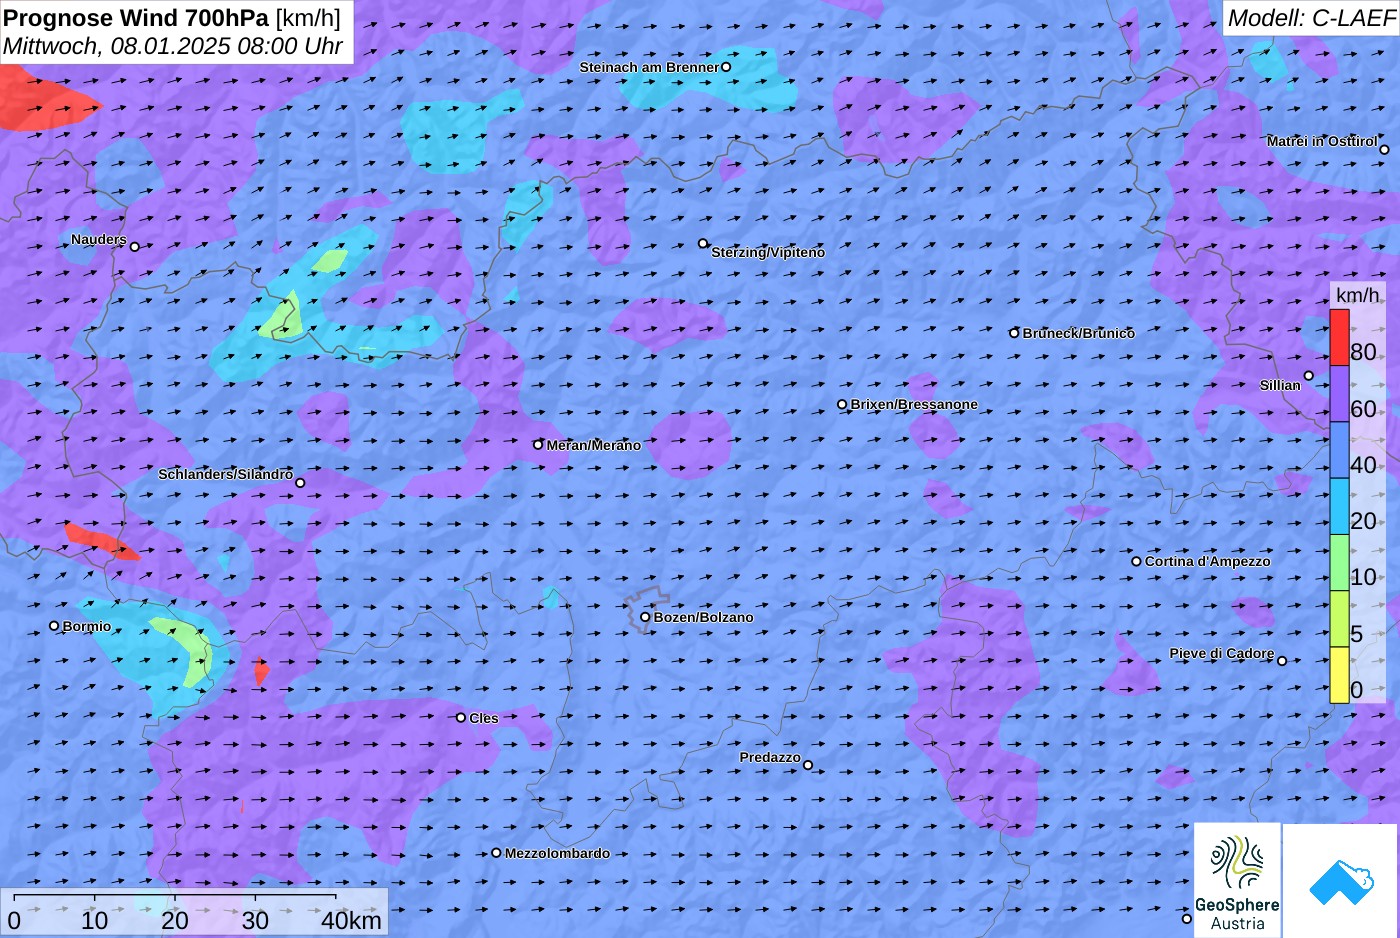Click the 'Bozen/Bolzano' place label

pyautogui.click(x=703, y=617)
